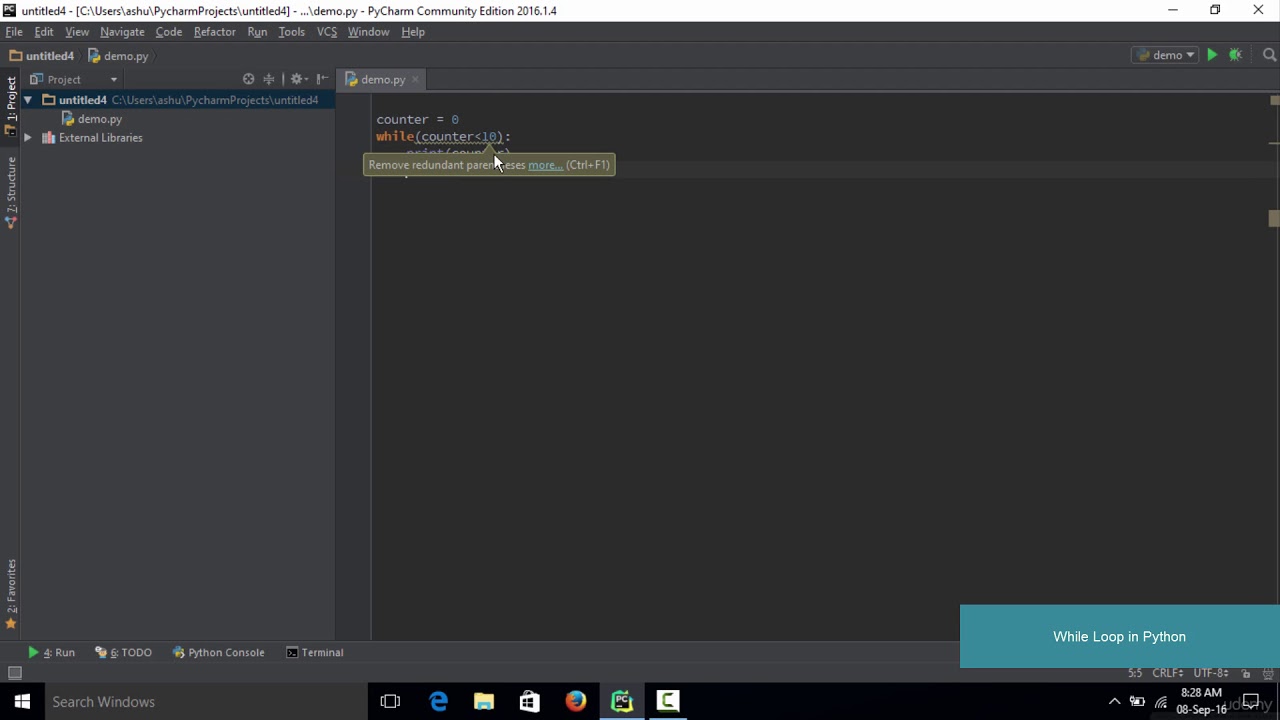Open the demo run configuration dropdown

tap(1165, 55)
